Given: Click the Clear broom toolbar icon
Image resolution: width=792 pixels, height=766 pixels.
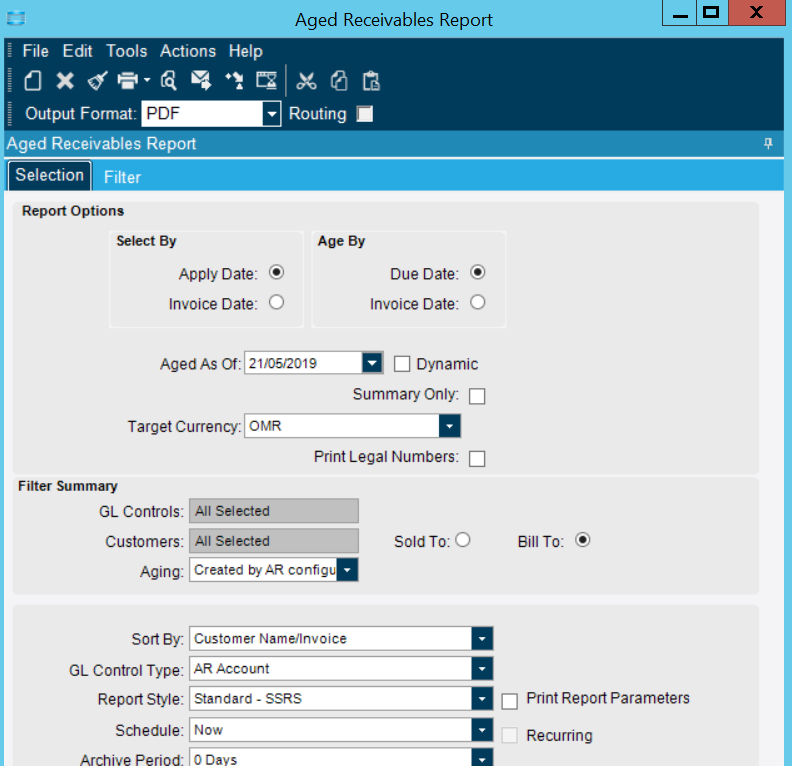Looking at the screenshot, I should (x=96, y=82).
